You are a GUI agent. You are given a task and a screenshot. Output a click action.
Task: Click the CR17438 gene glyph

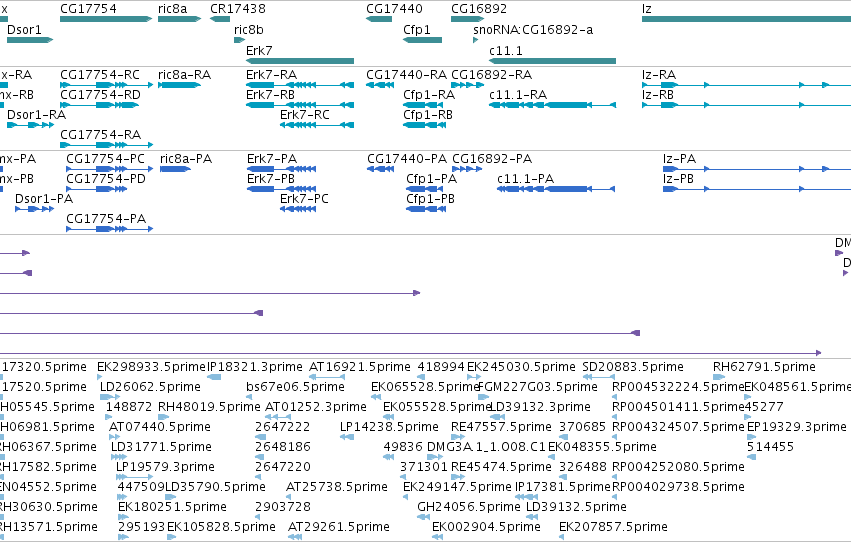pyautogui.click(x=220, y=19)
